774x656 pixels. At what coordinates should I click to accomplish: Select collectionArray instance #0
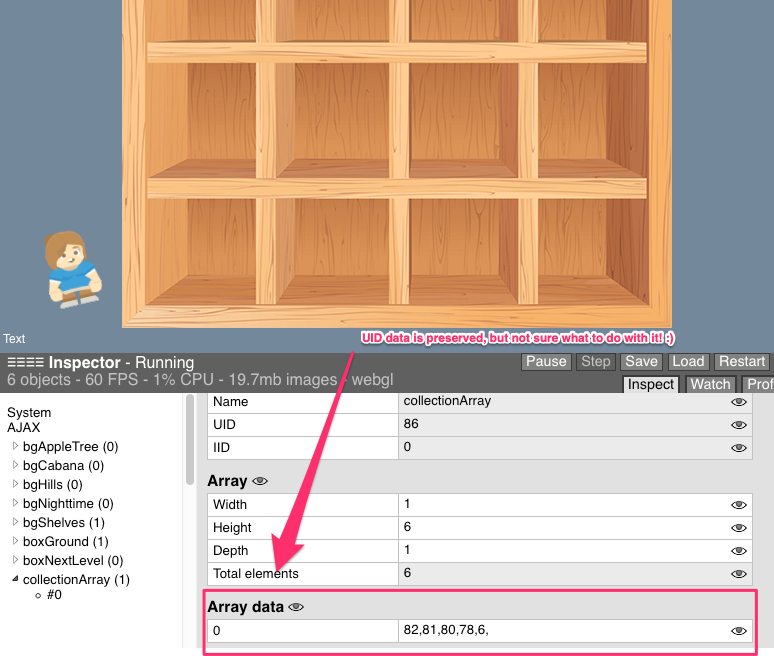click(54, 595)
